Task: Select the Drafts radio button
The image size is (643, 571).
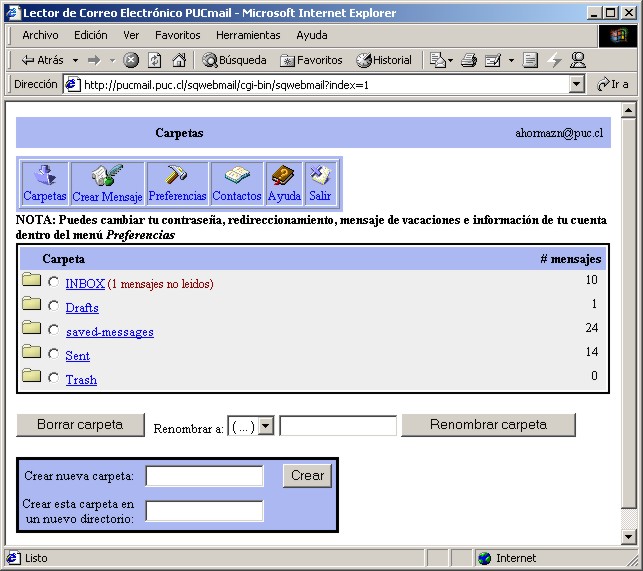Action: [53, 306]
